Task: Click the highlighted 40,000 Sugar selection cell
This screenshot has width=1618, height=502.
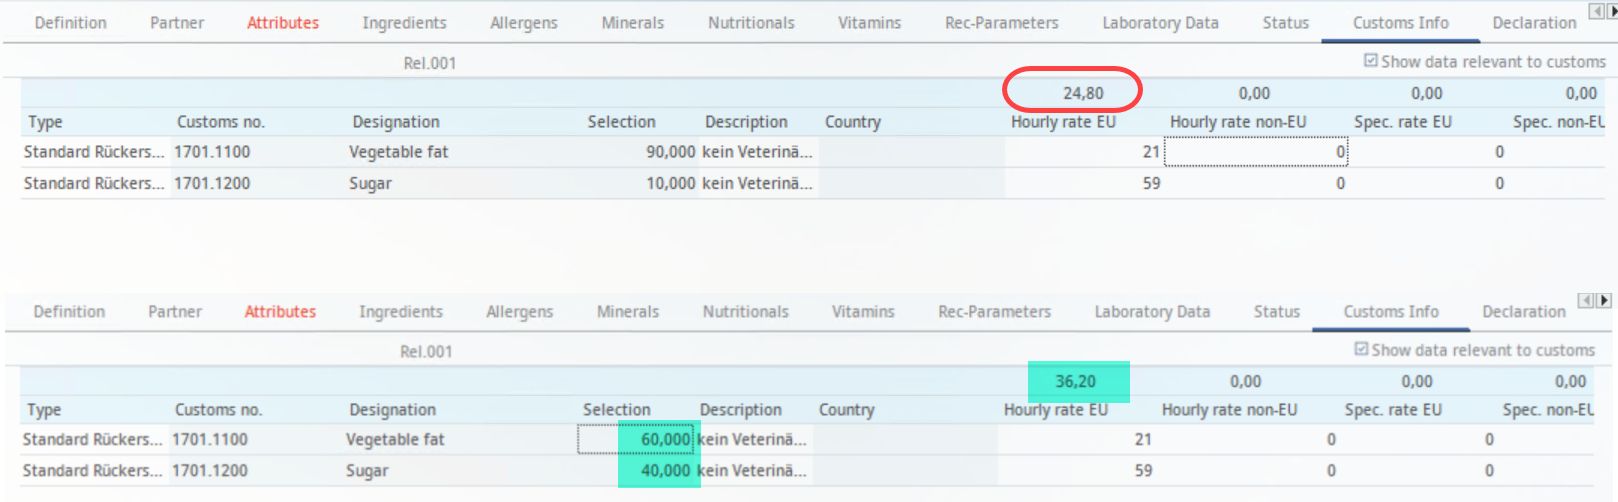Action: tap(657, 470)
